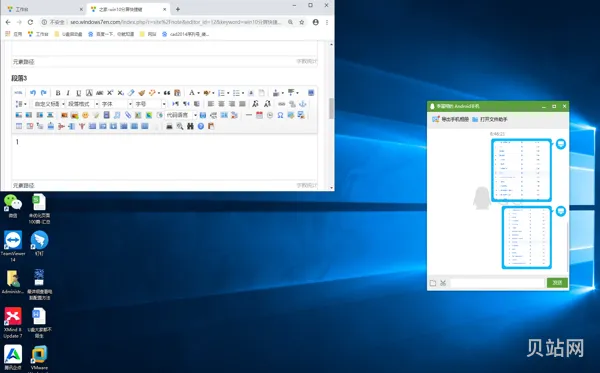The width and height of the screenshot is (600, 373).
Task: Insert horizontal rule line icon
Action: pos(249,115)
